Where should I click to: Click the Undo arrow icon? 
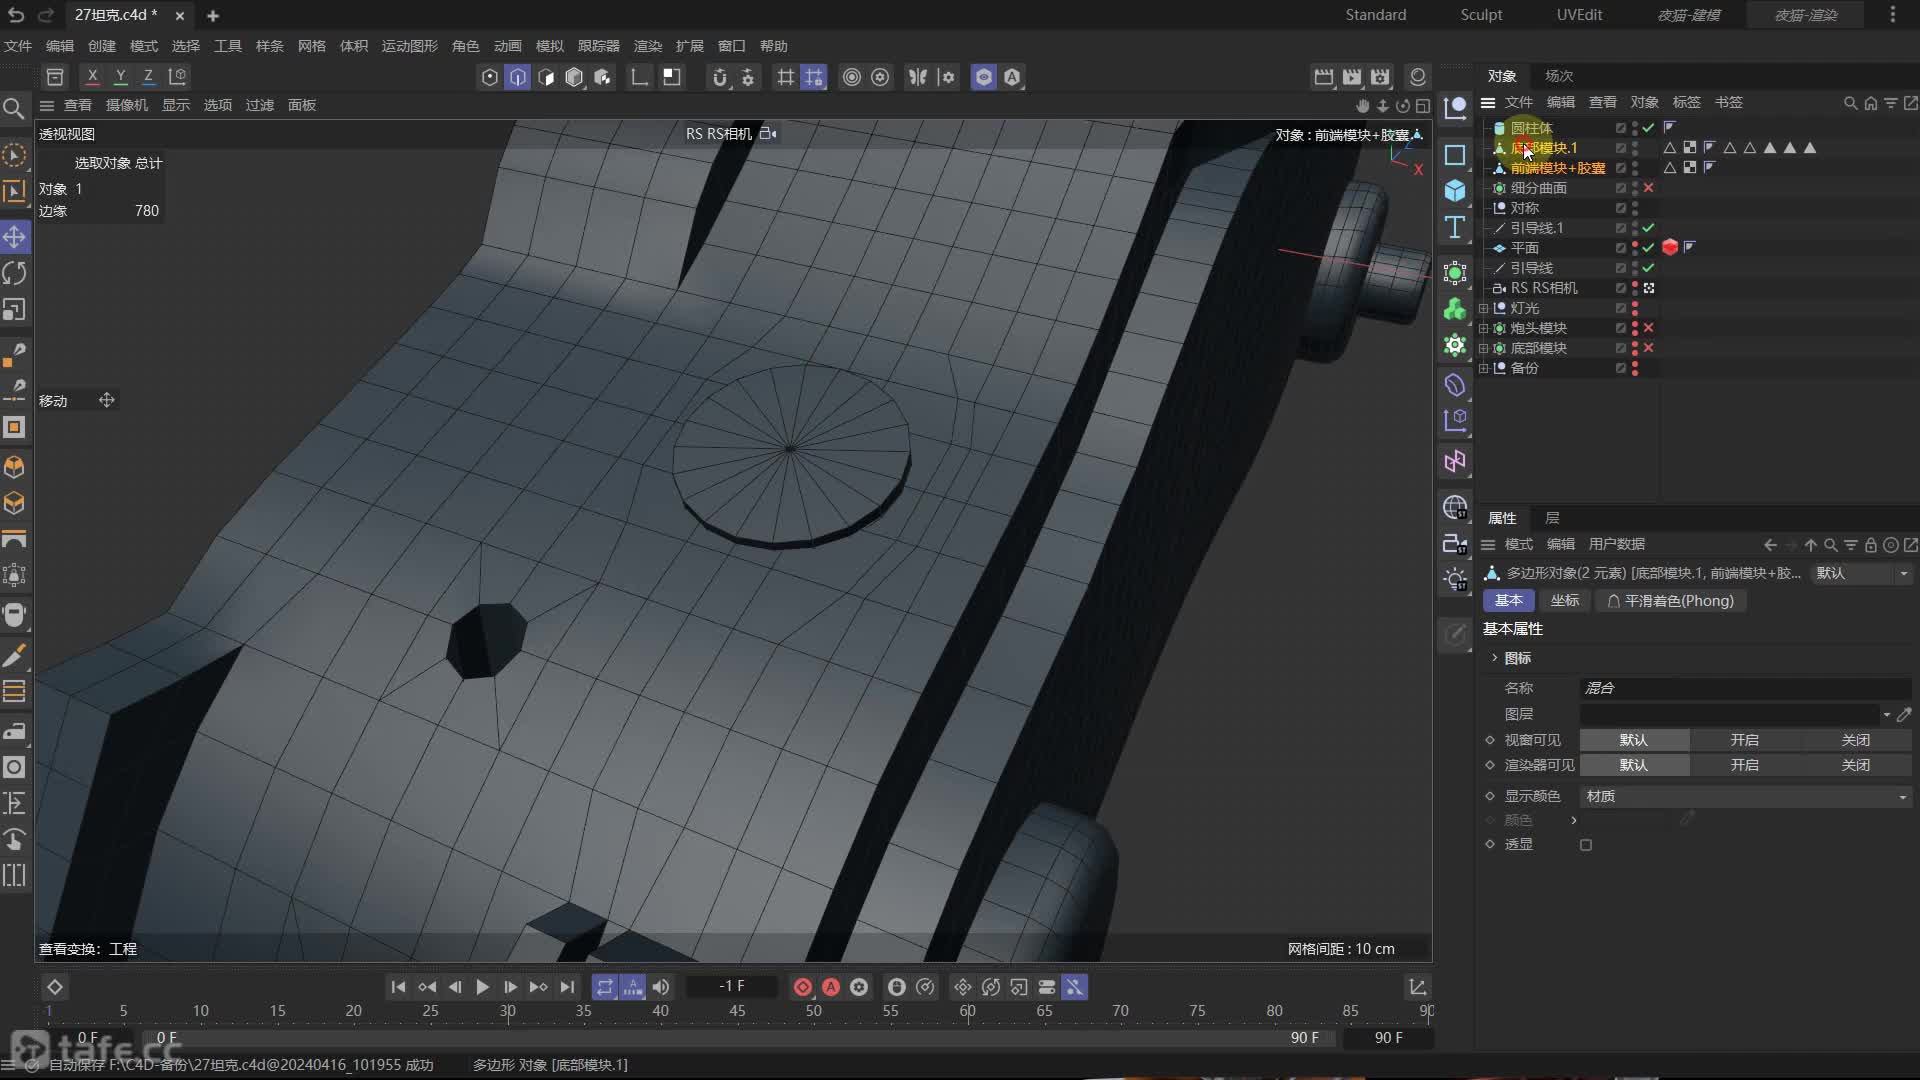coord(16,15)
